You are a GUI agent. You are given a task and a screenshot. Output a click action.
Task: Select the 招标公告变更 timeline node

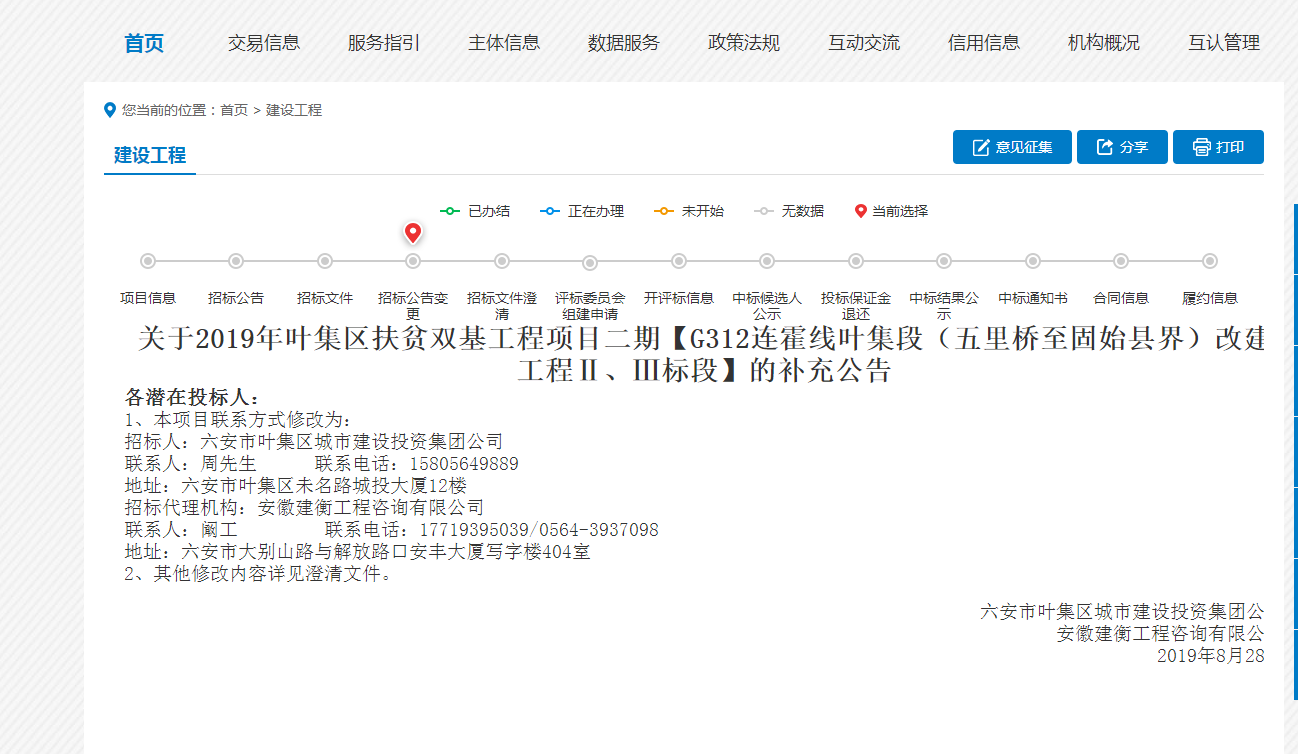(x=413, y=261)
